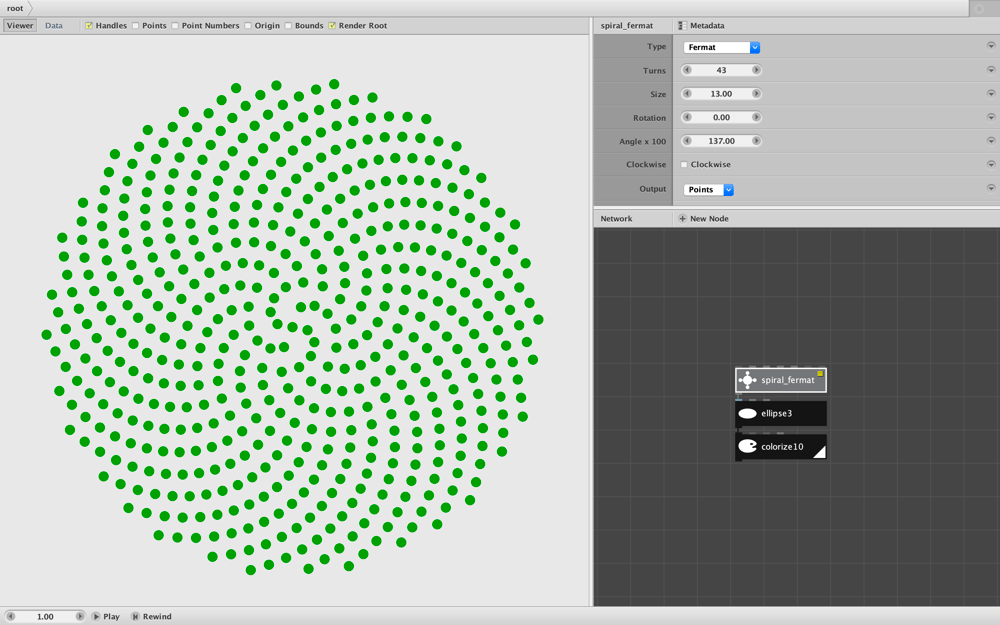
Task: Open the Type dropdown set to Fermat
Action: (x=721, y=47)
